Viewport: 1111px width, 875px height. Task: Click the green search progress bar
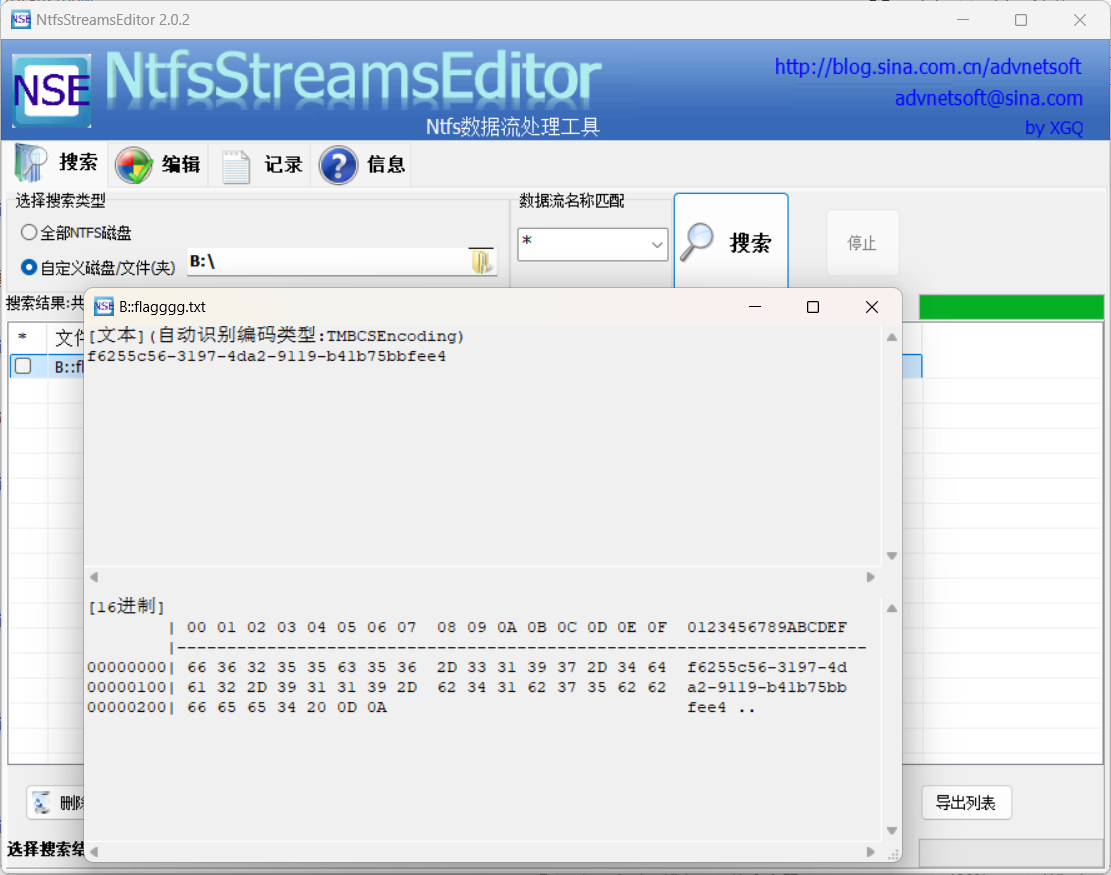[1010, 307]
